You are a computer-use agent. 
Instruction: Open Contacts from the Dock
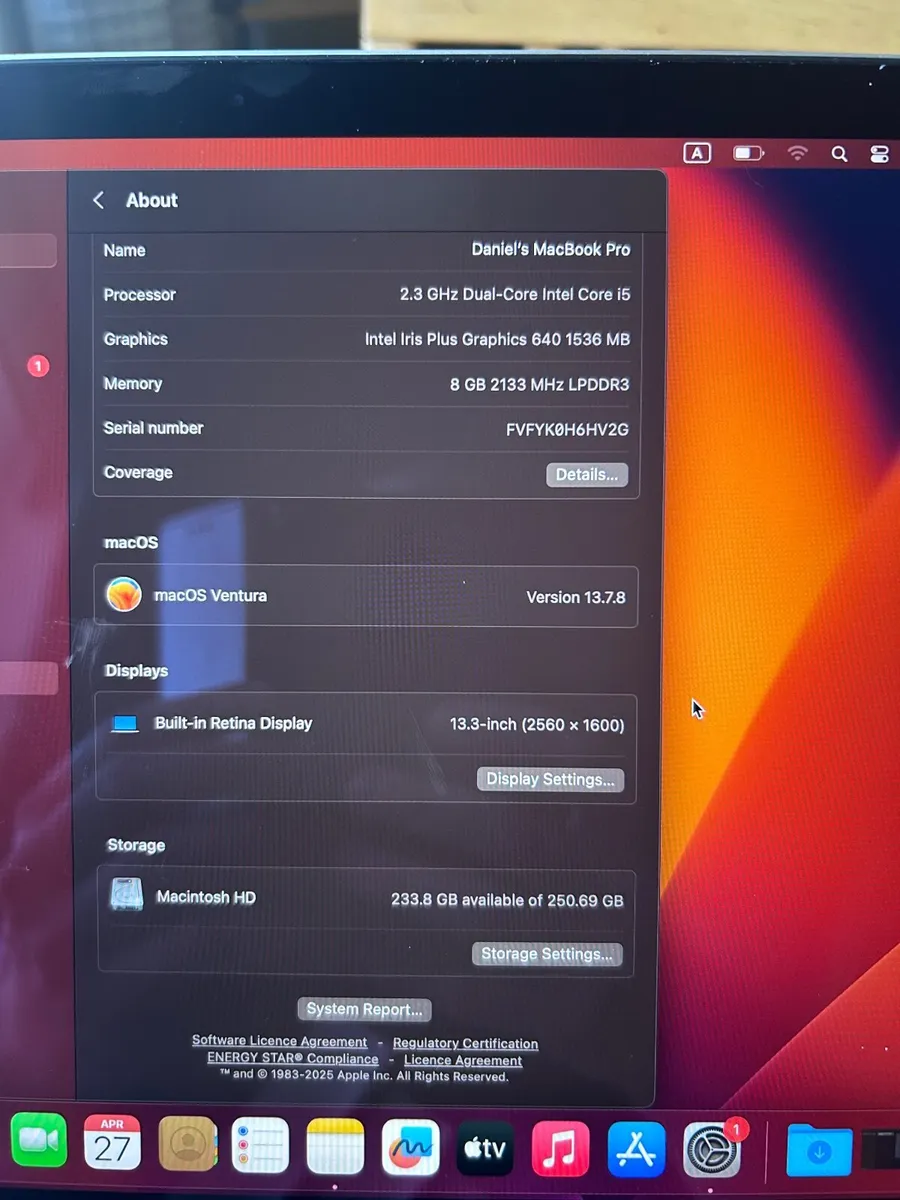186,1140
